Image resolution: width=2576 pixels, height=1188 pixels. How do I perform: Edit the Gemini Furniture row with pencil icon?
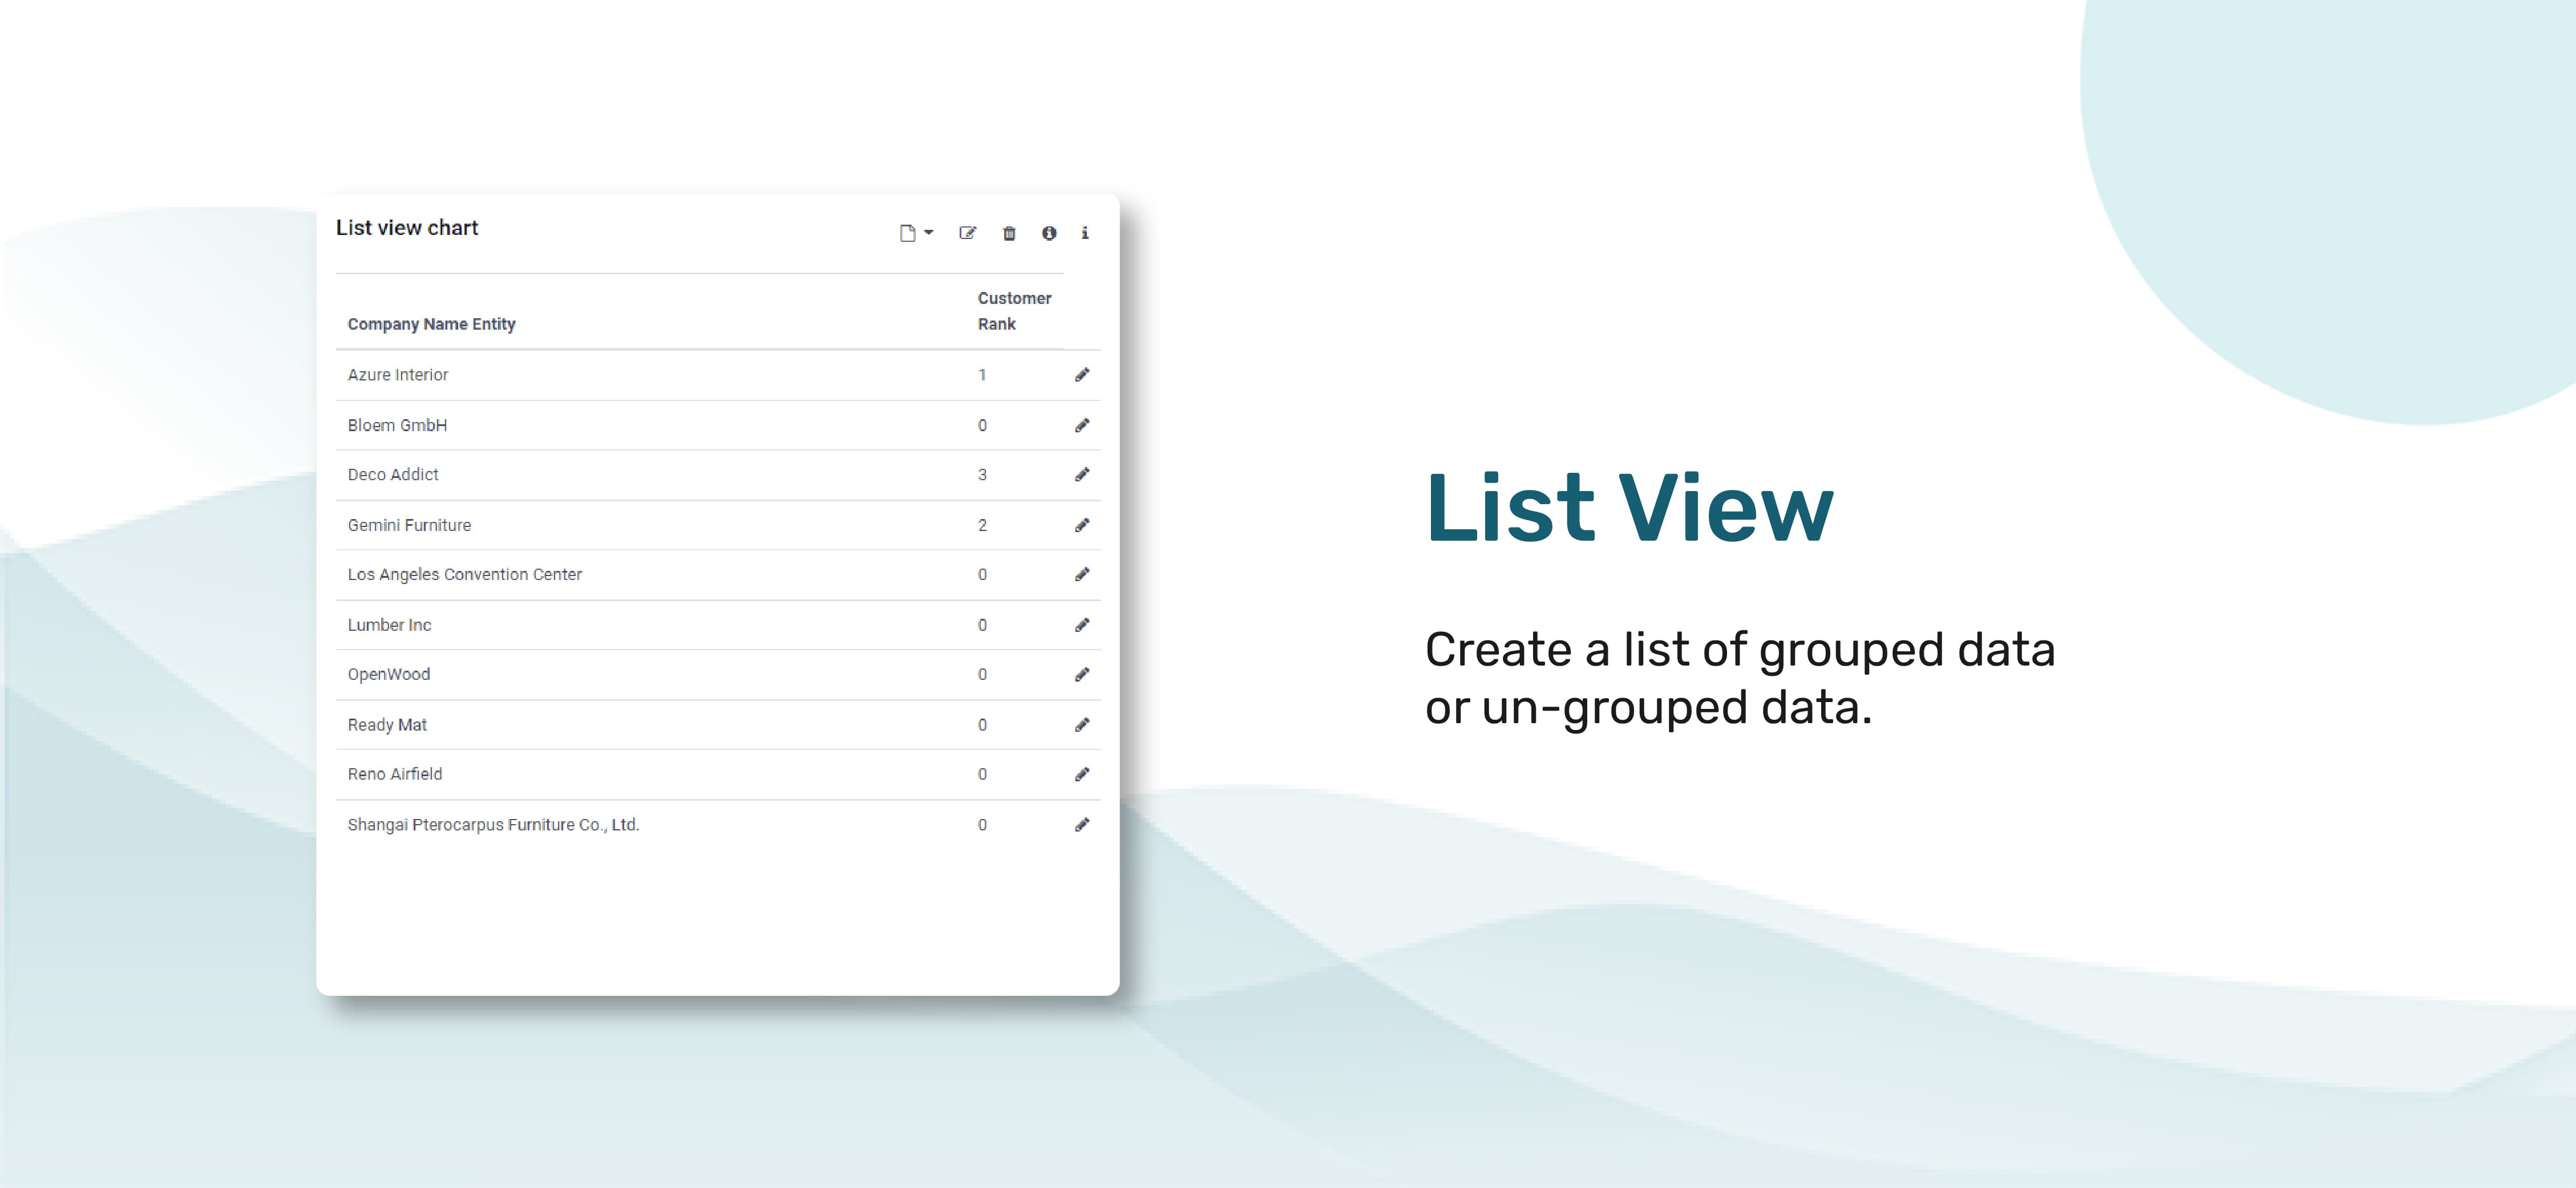click(1082, 525)
